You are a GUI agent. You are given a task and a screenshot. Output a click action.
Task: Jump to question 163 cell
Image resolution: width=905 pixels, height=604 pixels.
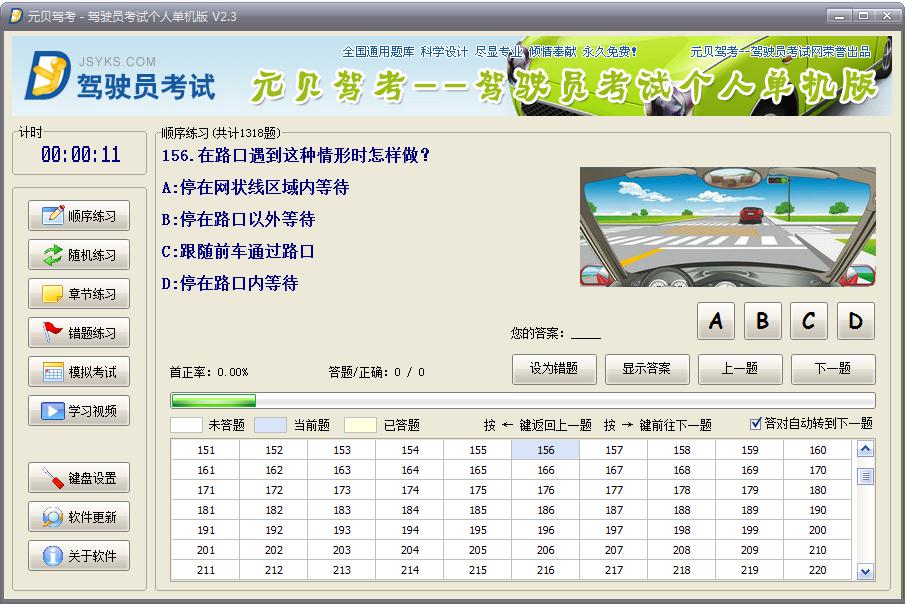click(x=342, y=470)
